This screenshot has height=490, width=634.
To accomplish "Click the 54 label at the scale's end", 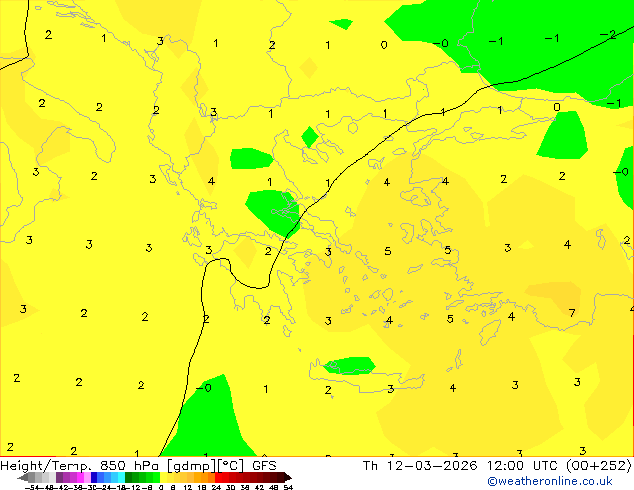I will click(288, 487).
